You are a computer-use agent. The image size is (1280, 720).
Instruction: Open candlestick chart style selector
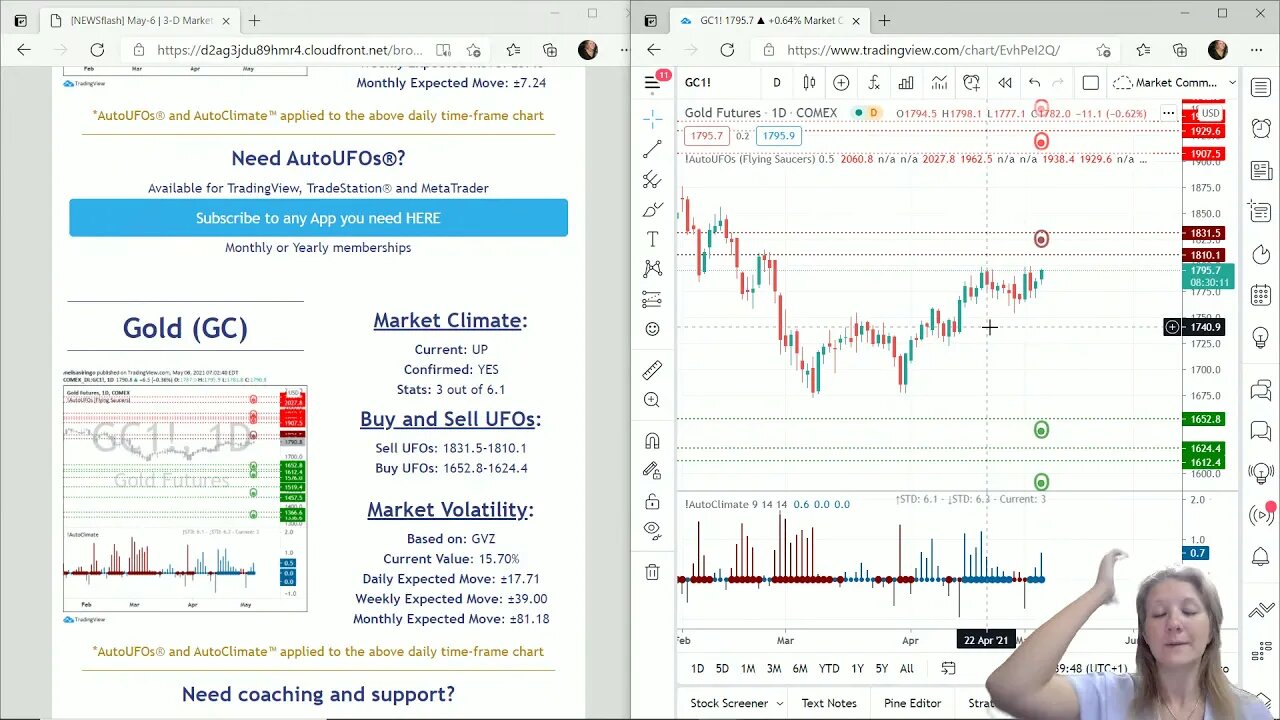[809, 83]
